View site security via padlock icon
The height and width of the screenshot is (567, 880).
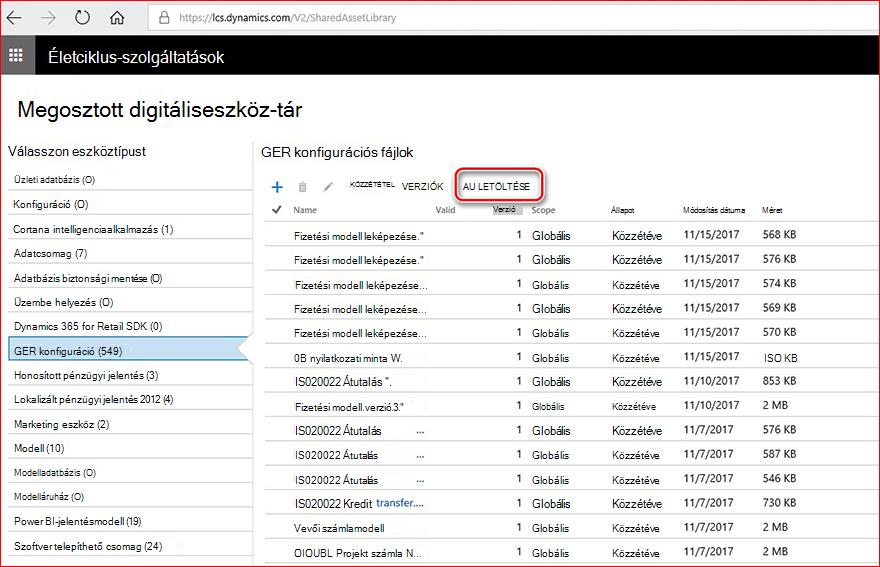164,17
